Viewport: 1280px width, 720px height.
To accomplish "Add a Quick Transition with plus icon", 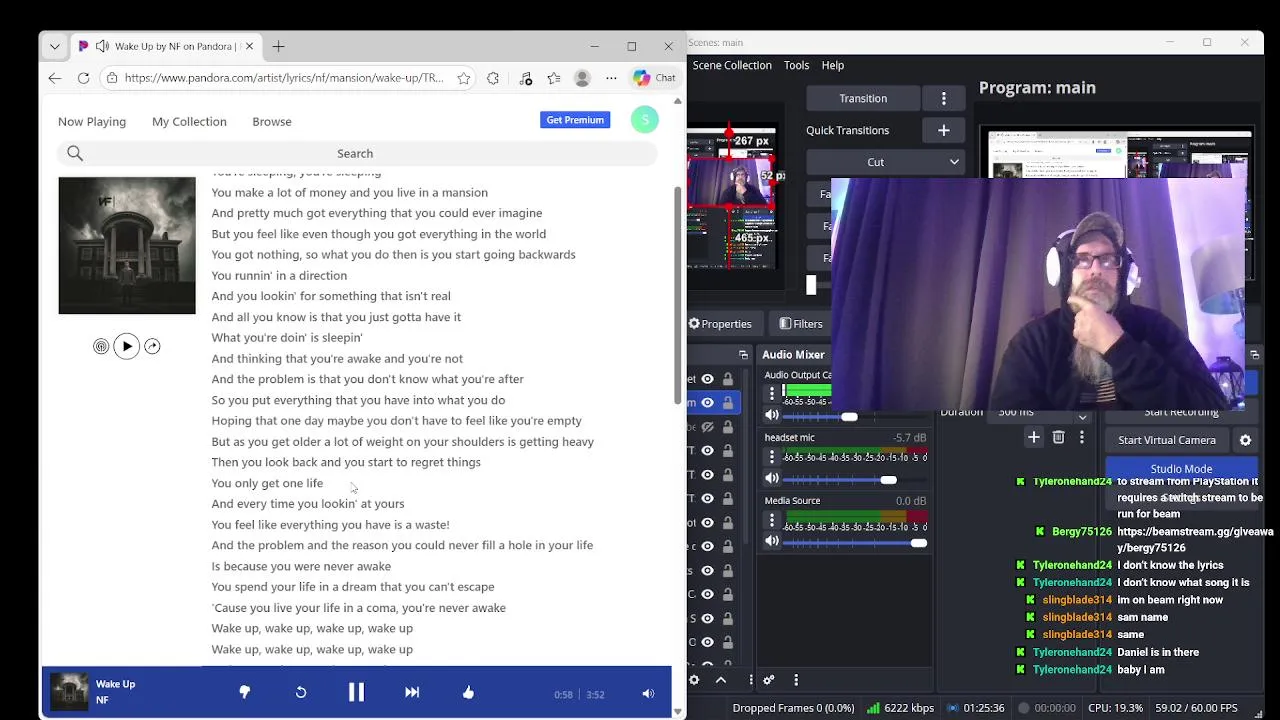I will 943,130.
